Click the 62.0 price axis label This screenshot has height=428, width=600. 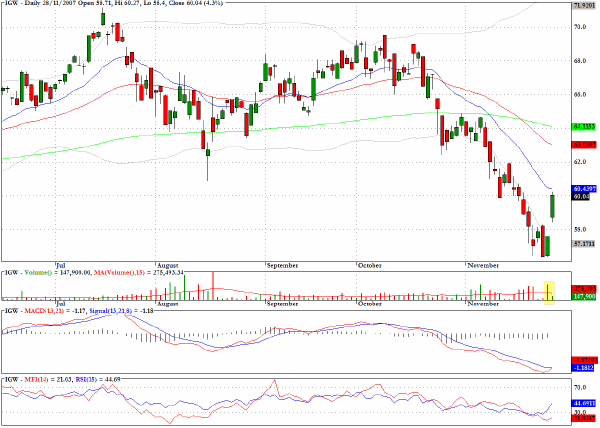click(x=579, y=162)
